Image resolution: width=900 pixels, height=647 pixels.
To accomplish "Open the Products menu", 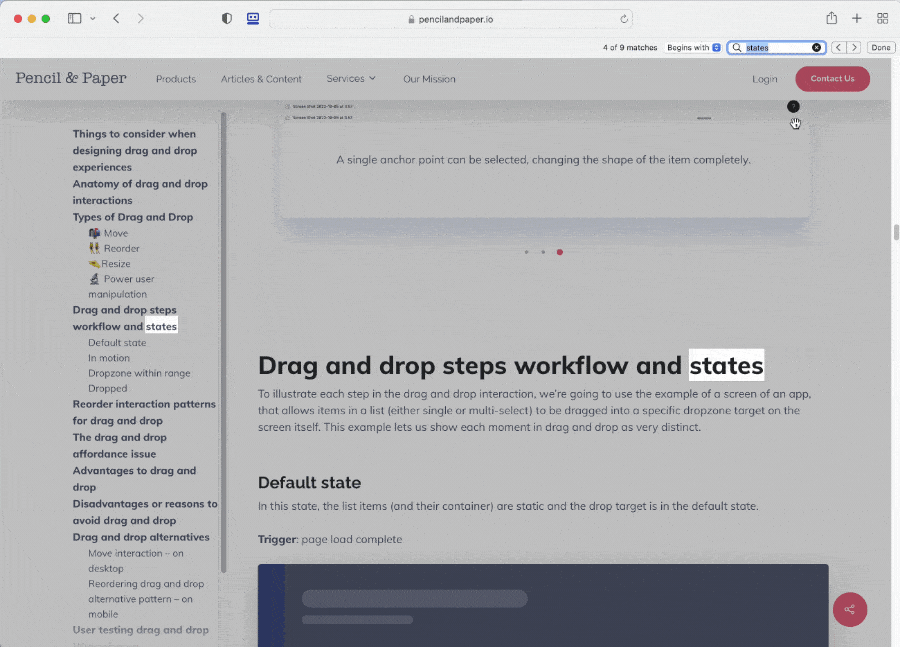I will pos(176,79).
